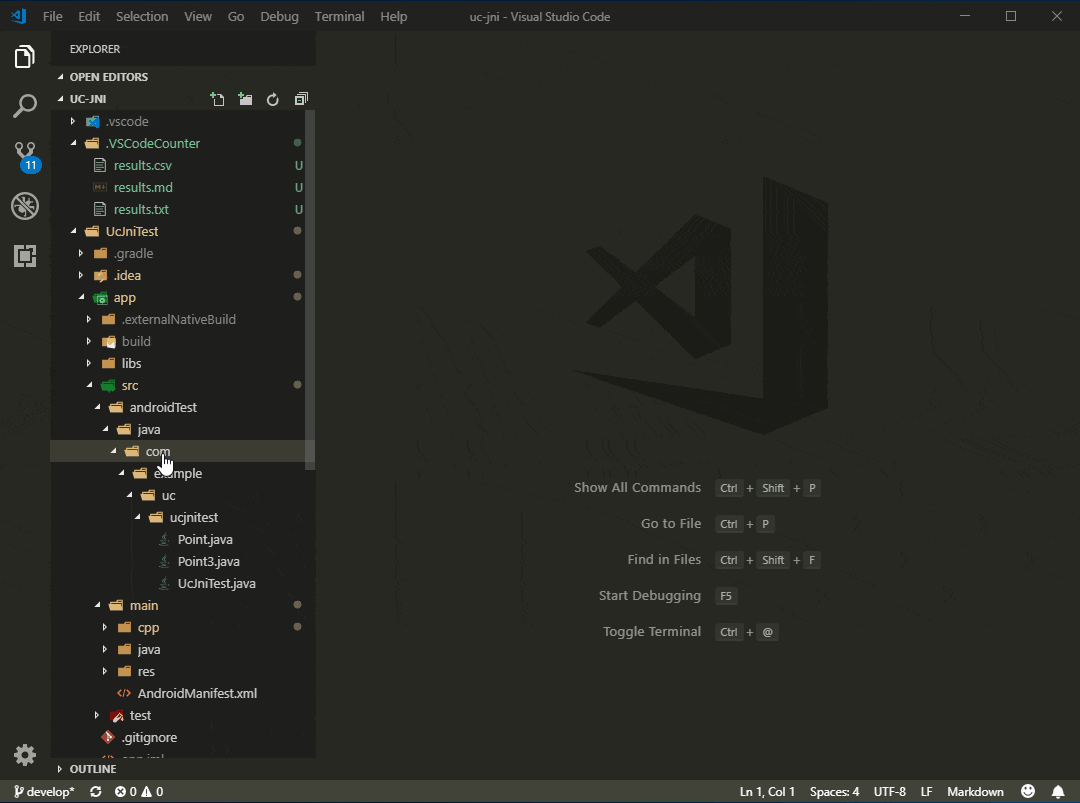Open the View menu
This screenshot has height=803, width=1080.
pos(198,17)
